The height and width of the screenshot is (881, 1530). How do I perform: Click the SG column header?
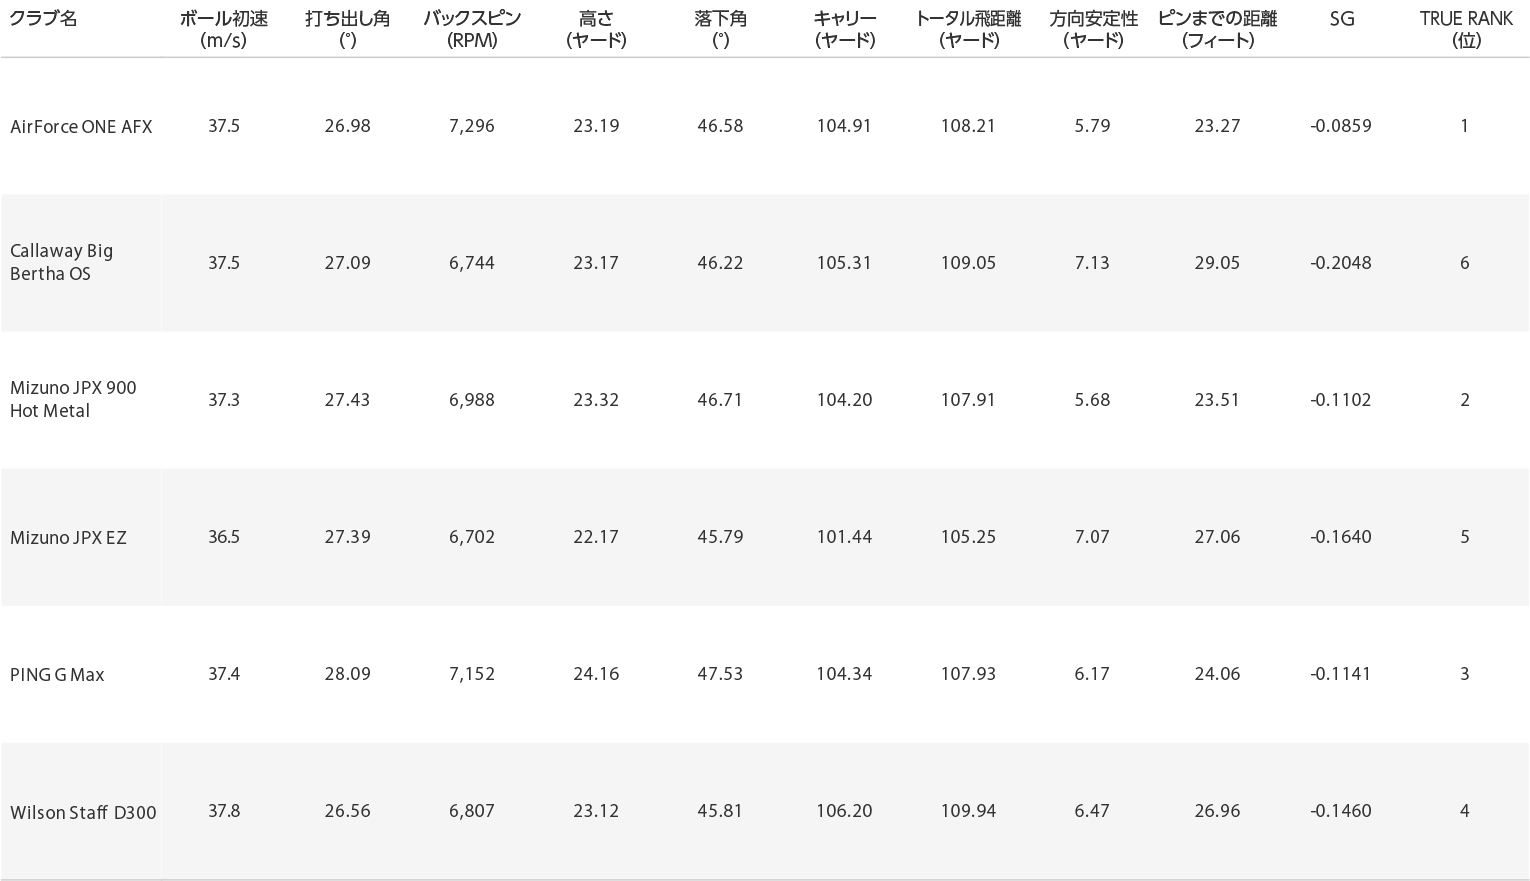[x=1341, y=19]
